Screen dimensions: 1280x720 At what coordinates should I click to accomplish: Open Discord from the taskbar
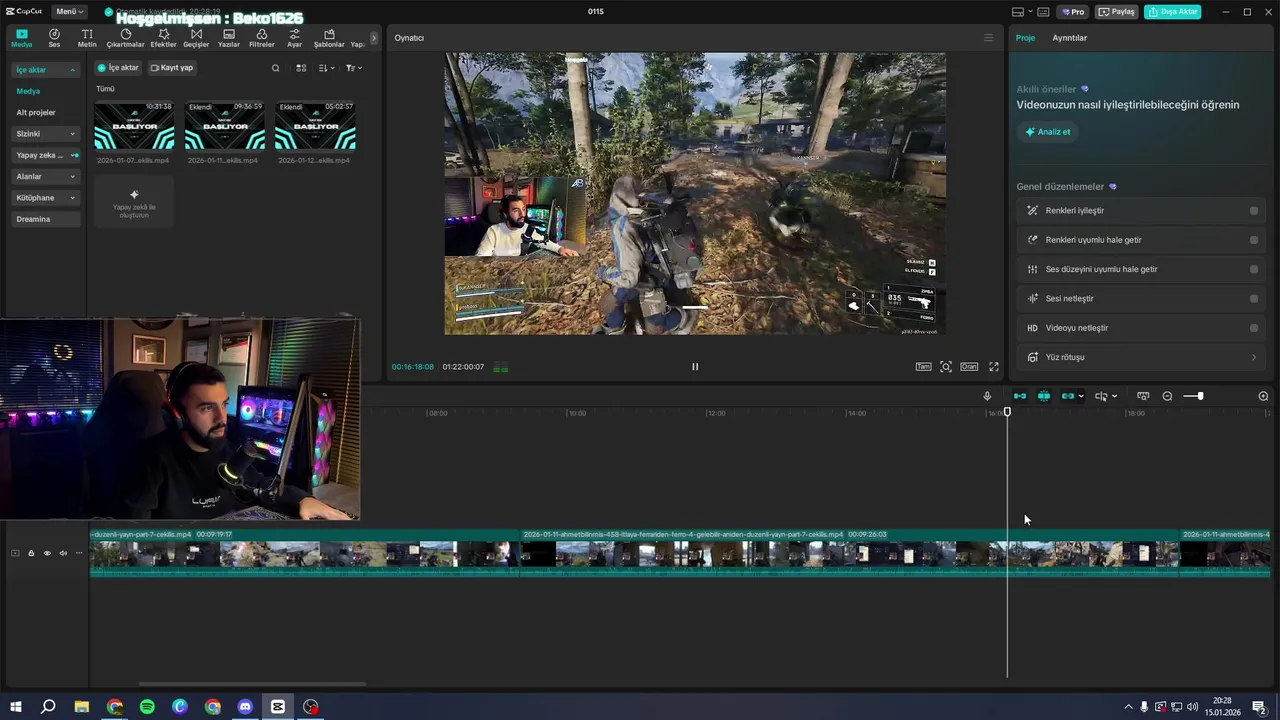click(x=245, y=707)
